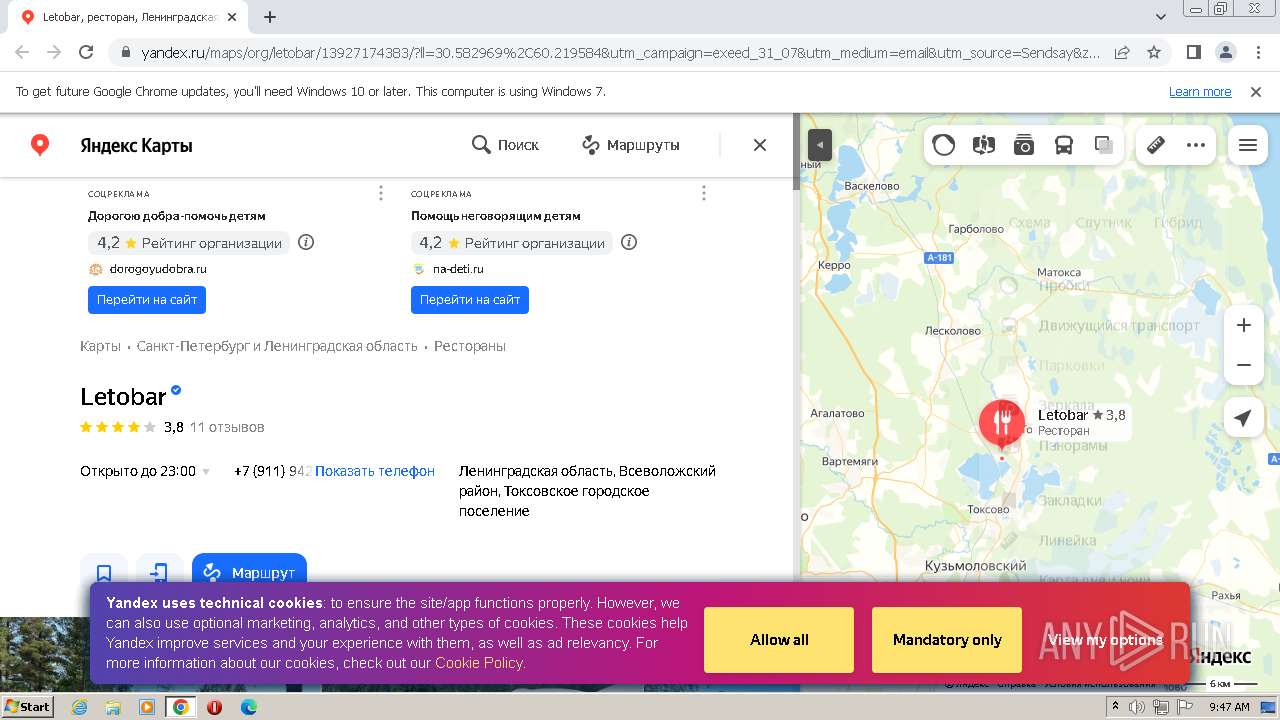The width and height of the screenshot is (1280, 720).
Task: Zoom out the map with minus button
Action: (x=1244, y=365)
